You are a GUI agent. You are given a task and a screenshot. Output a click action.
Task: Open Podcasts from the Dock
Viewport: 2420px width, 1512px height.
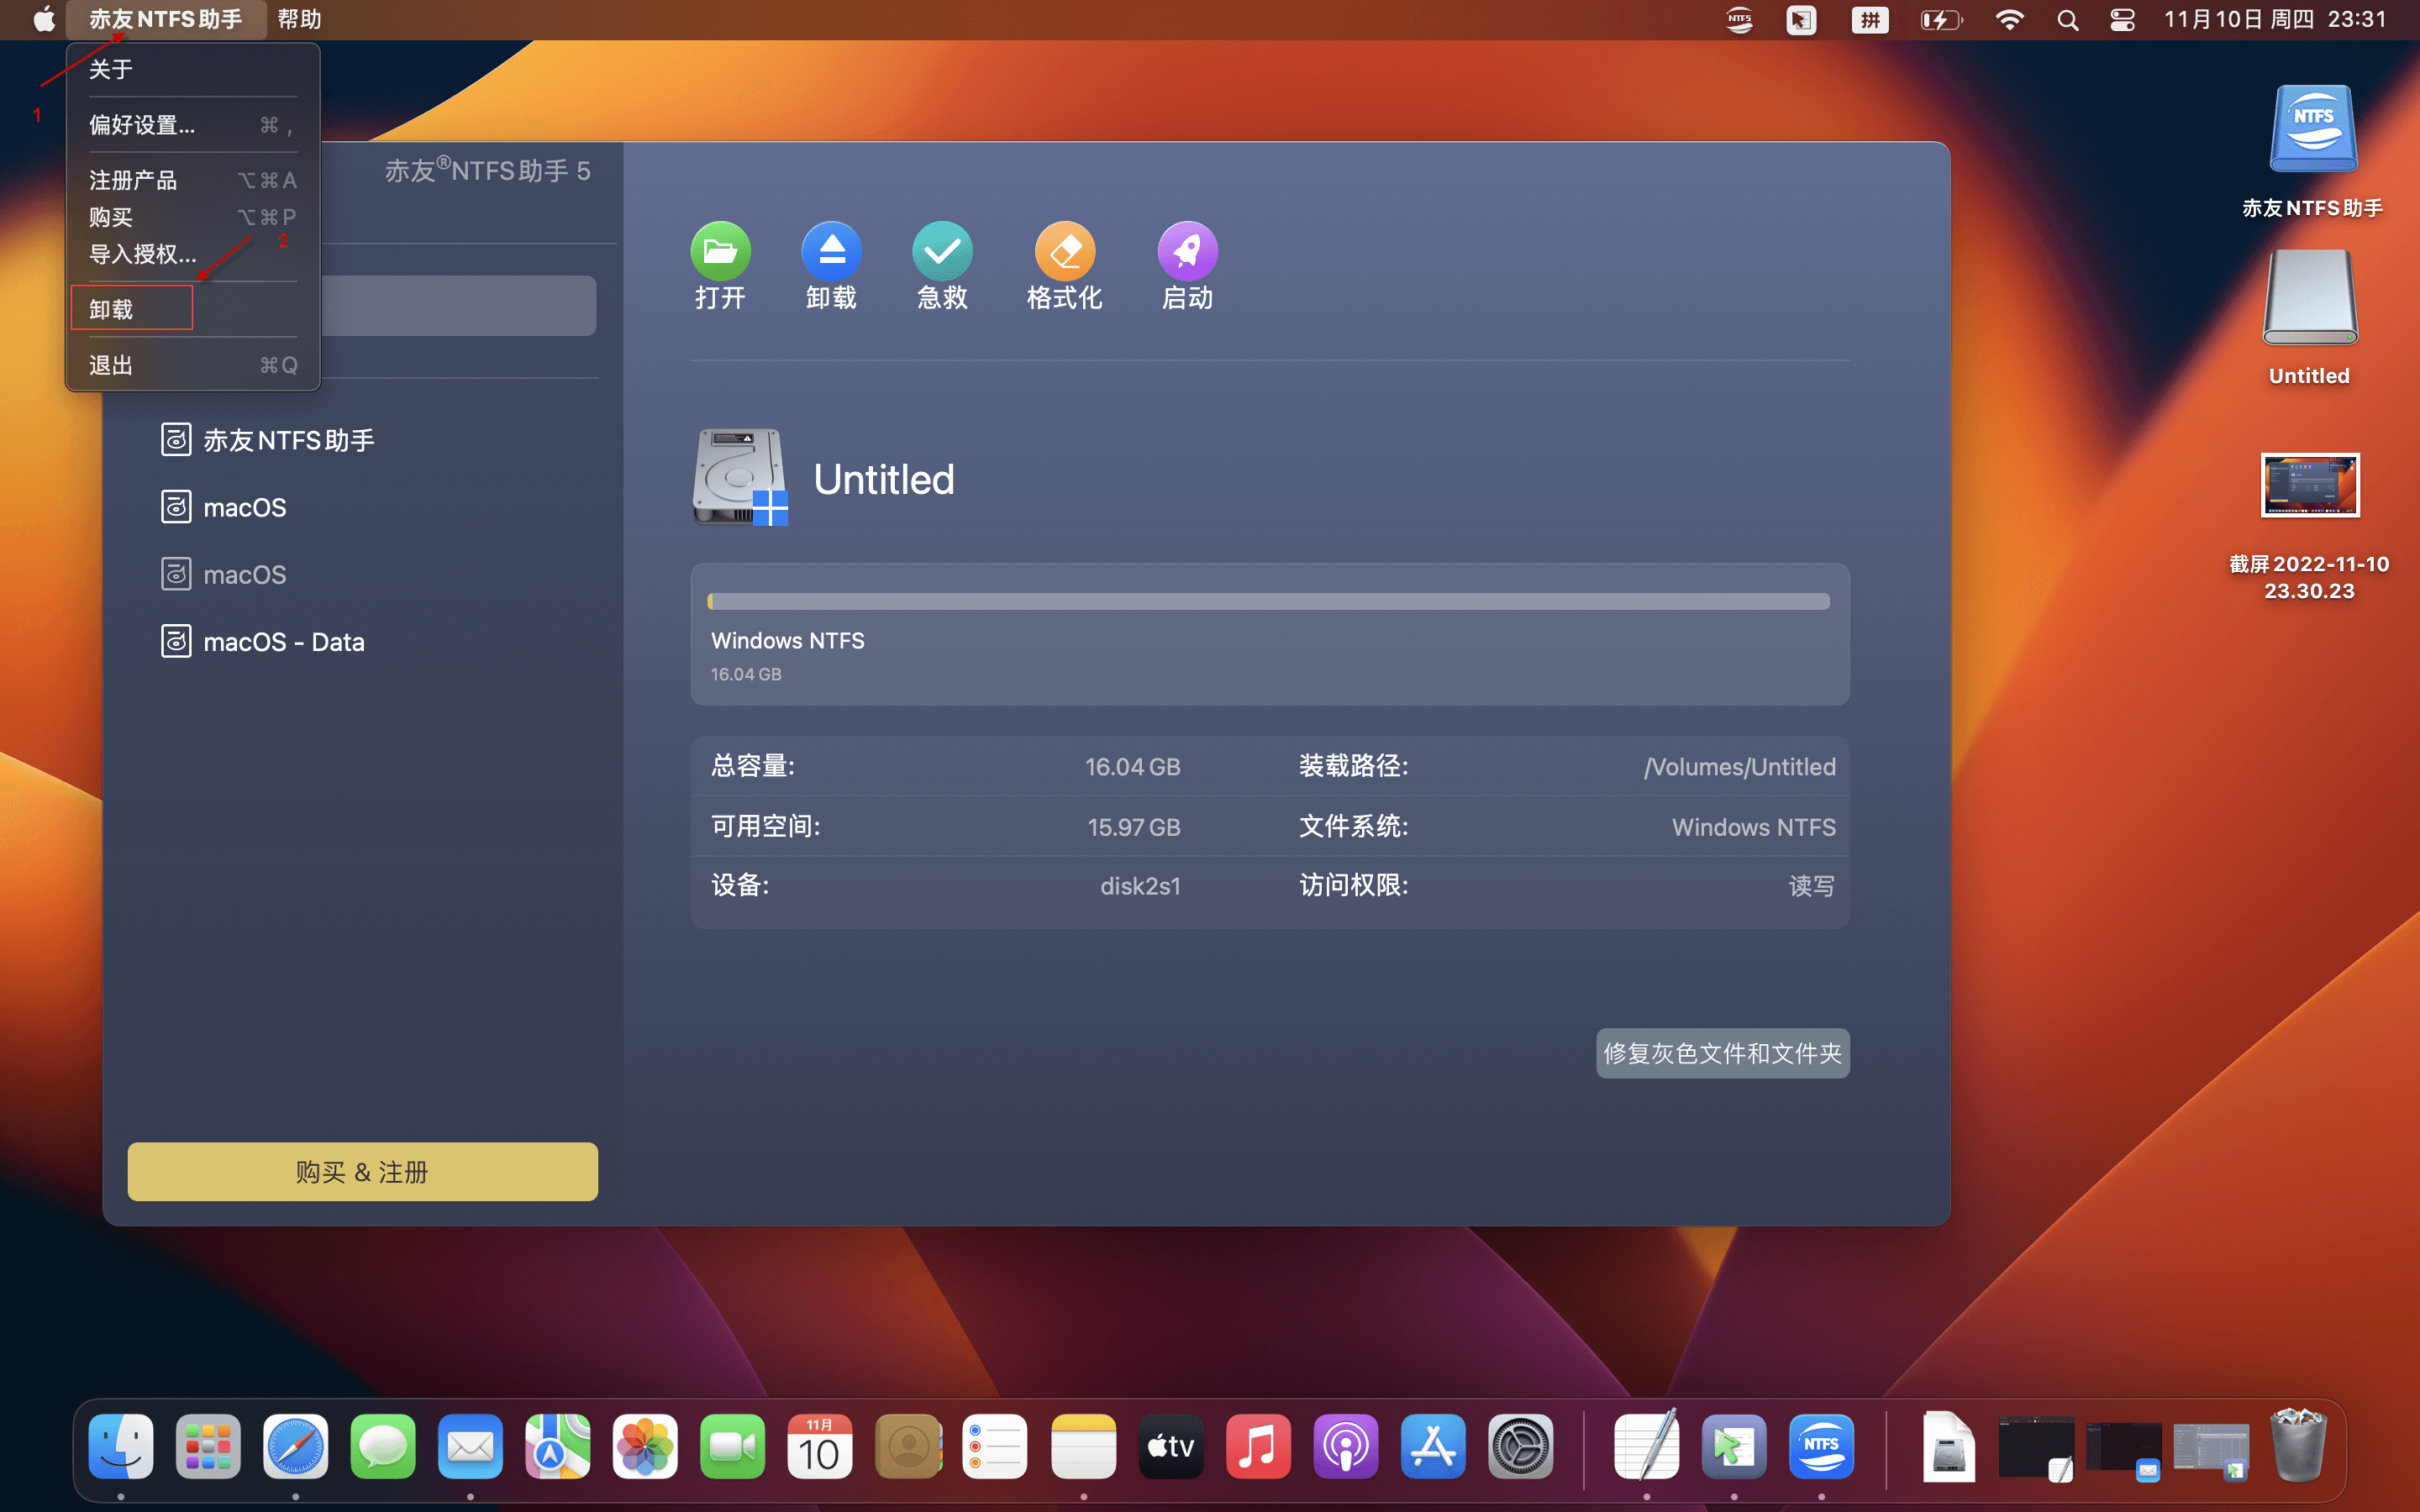(1345, 1446)
